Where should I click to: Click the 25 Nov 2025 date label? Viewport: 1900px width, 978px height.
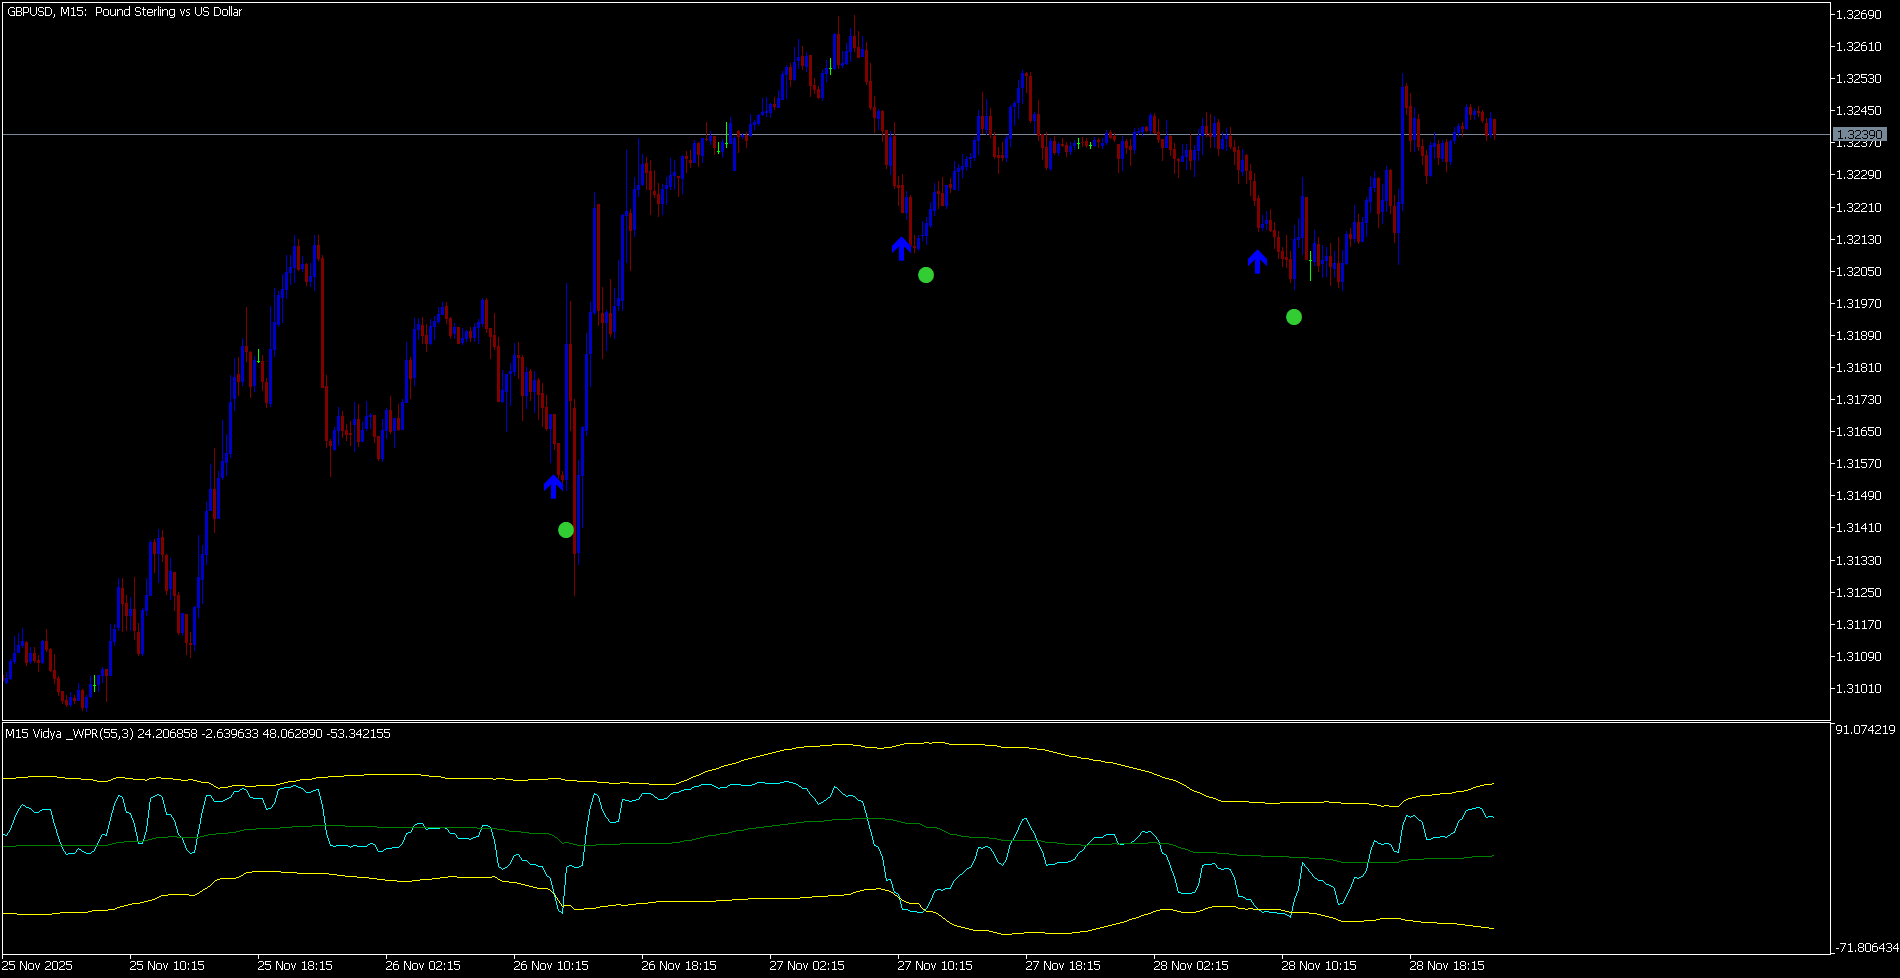pyautogui.click(x=38, y=966)
